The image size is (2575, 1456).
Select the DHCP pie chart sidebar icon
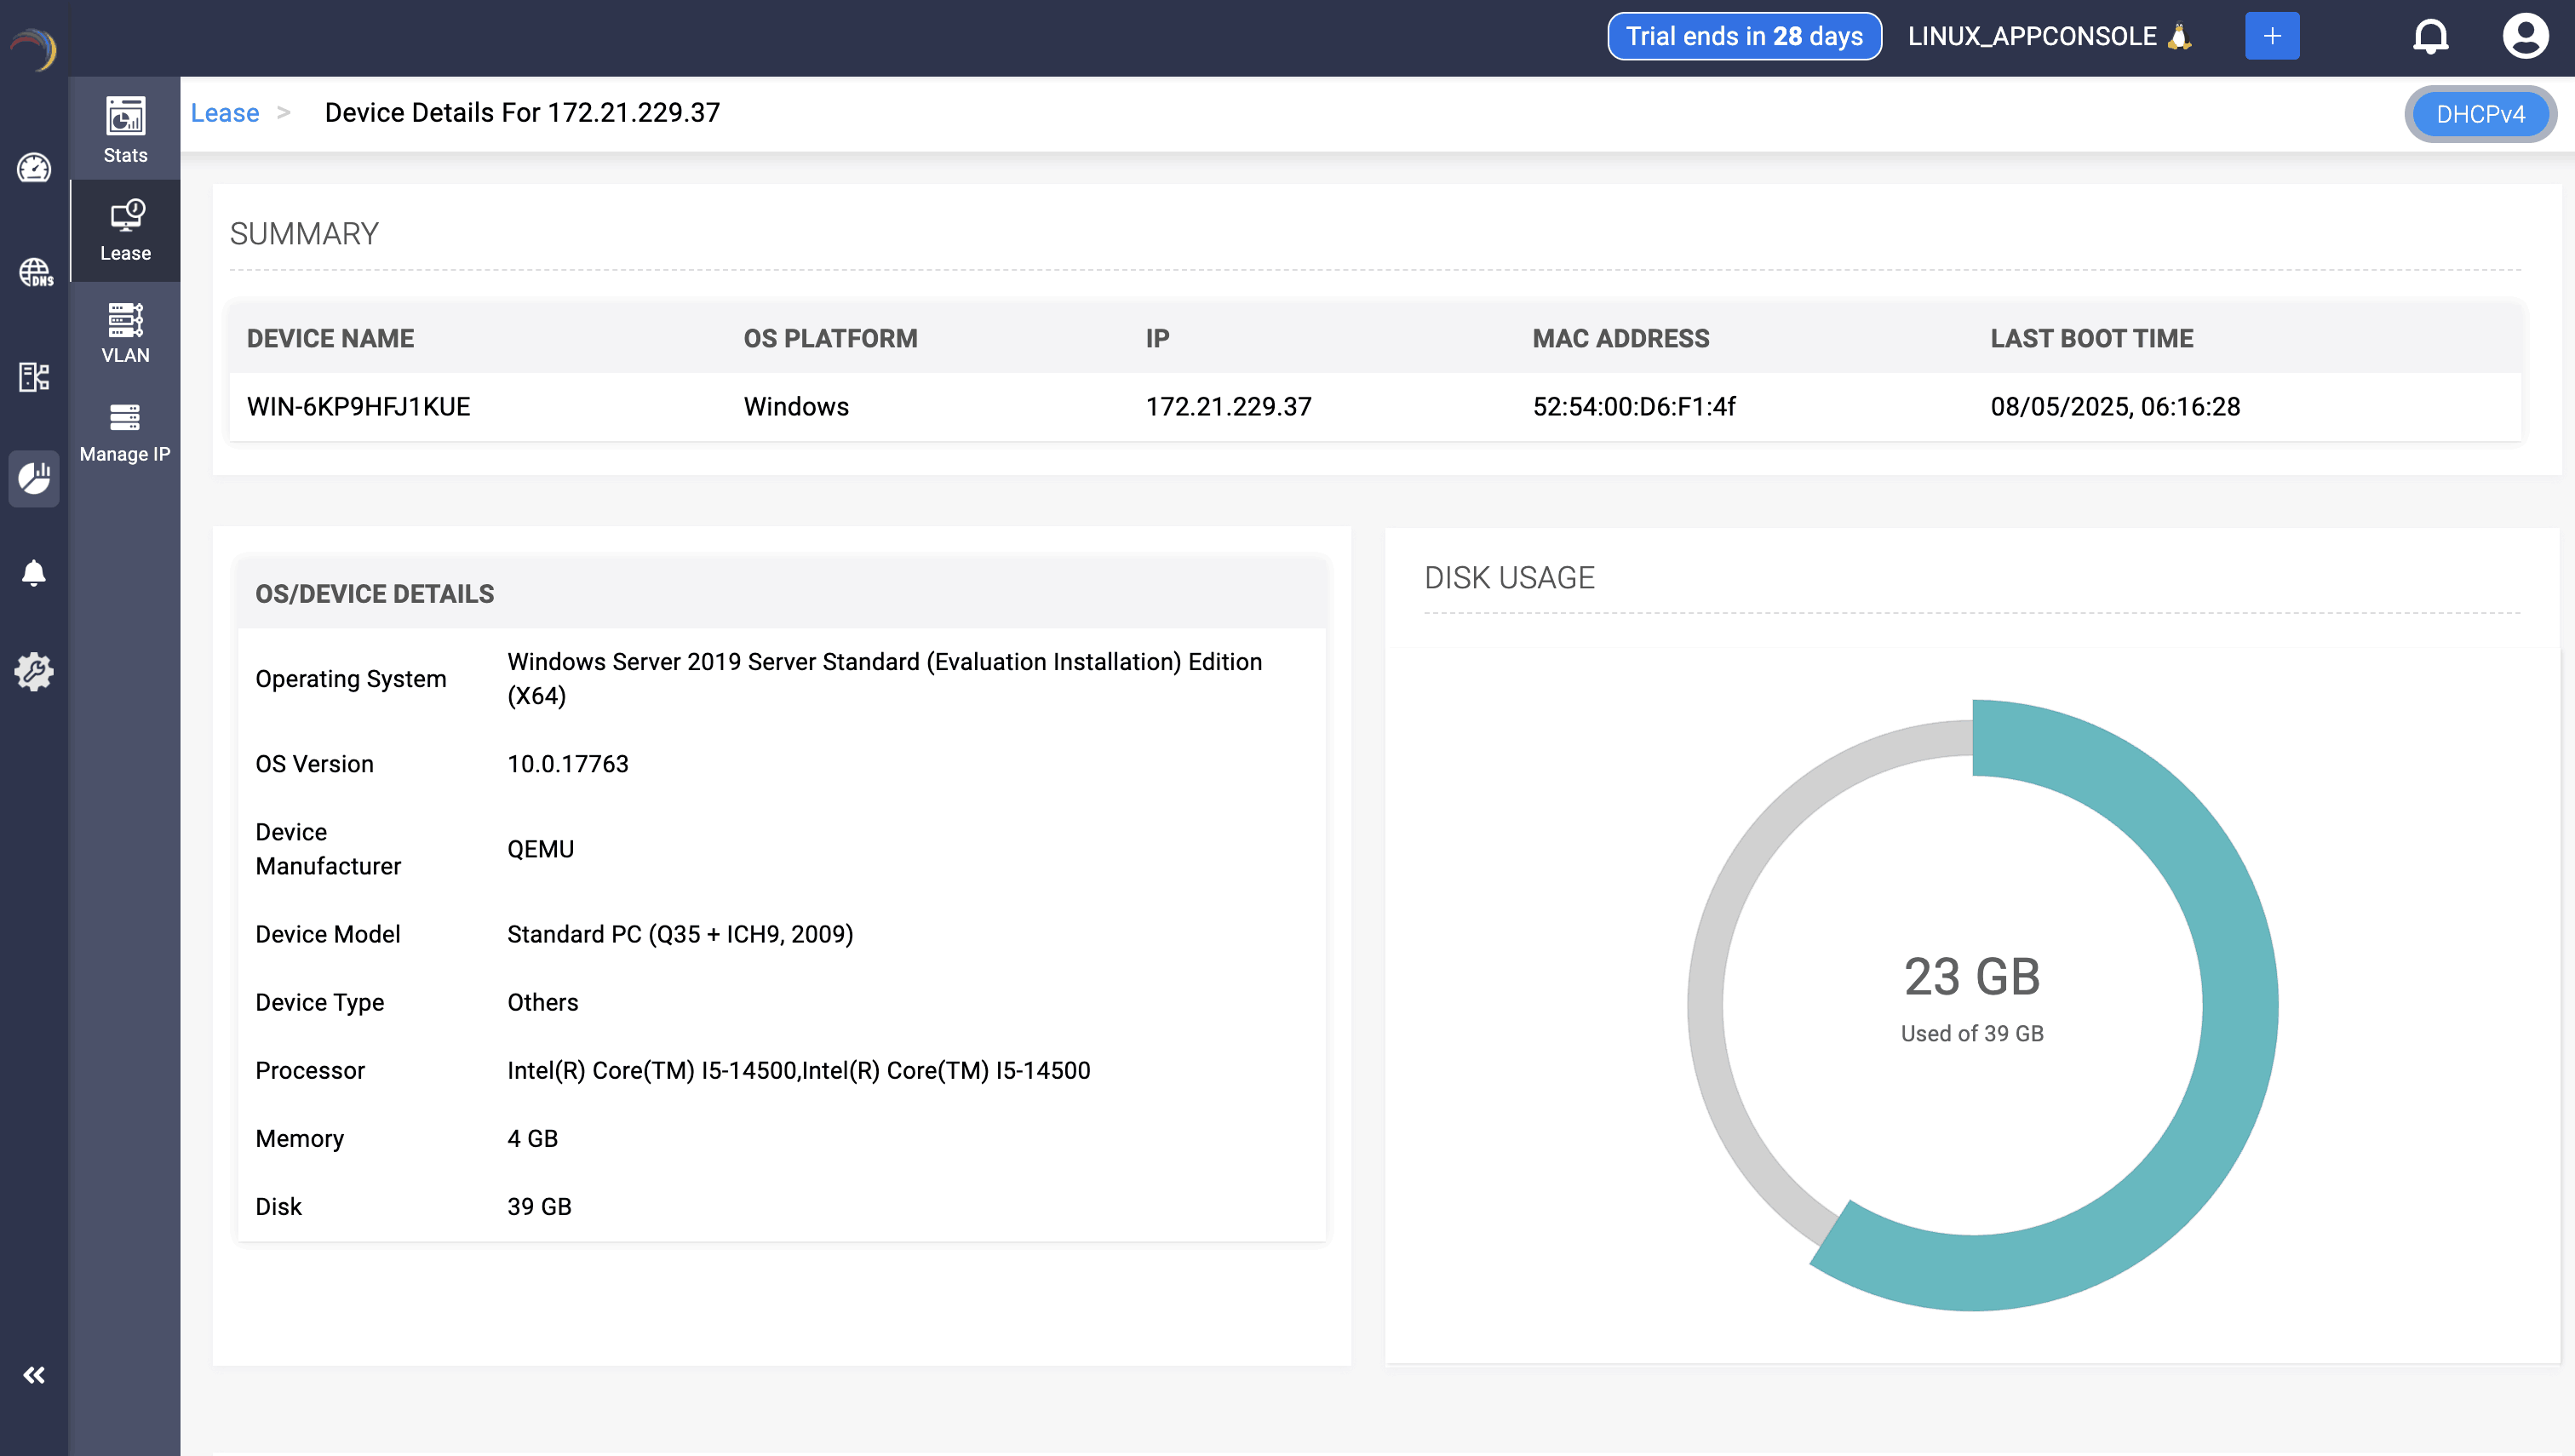point(34,478)
